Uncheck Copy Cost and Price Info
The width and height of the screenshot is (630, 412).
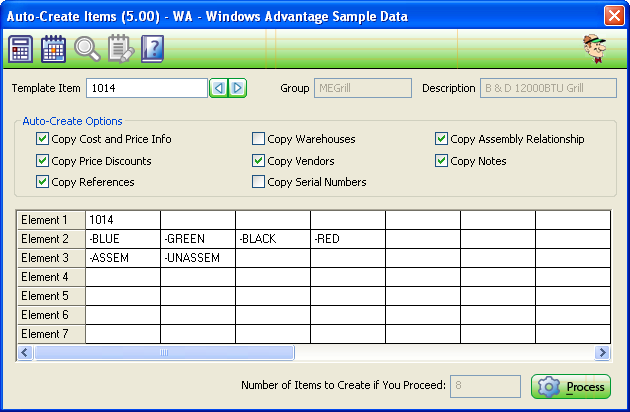(43, 139)
